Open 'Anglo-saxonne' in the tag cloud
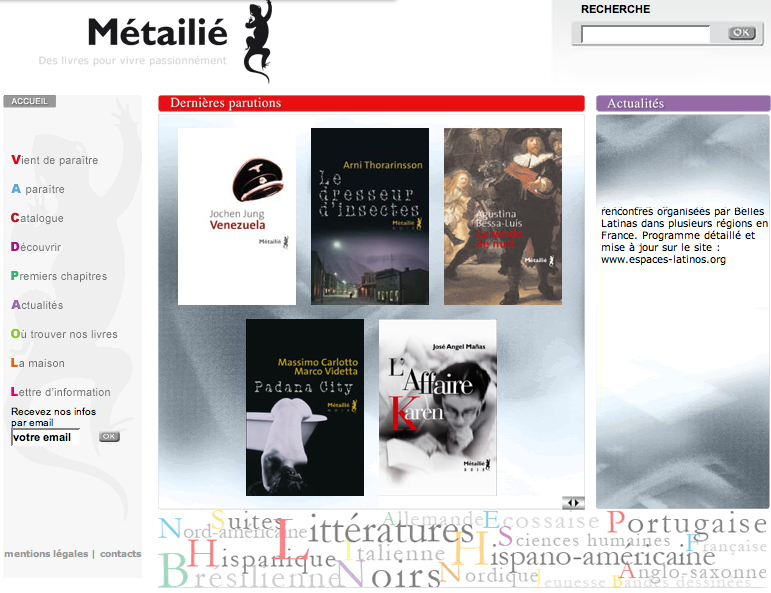 pos(692,571)
